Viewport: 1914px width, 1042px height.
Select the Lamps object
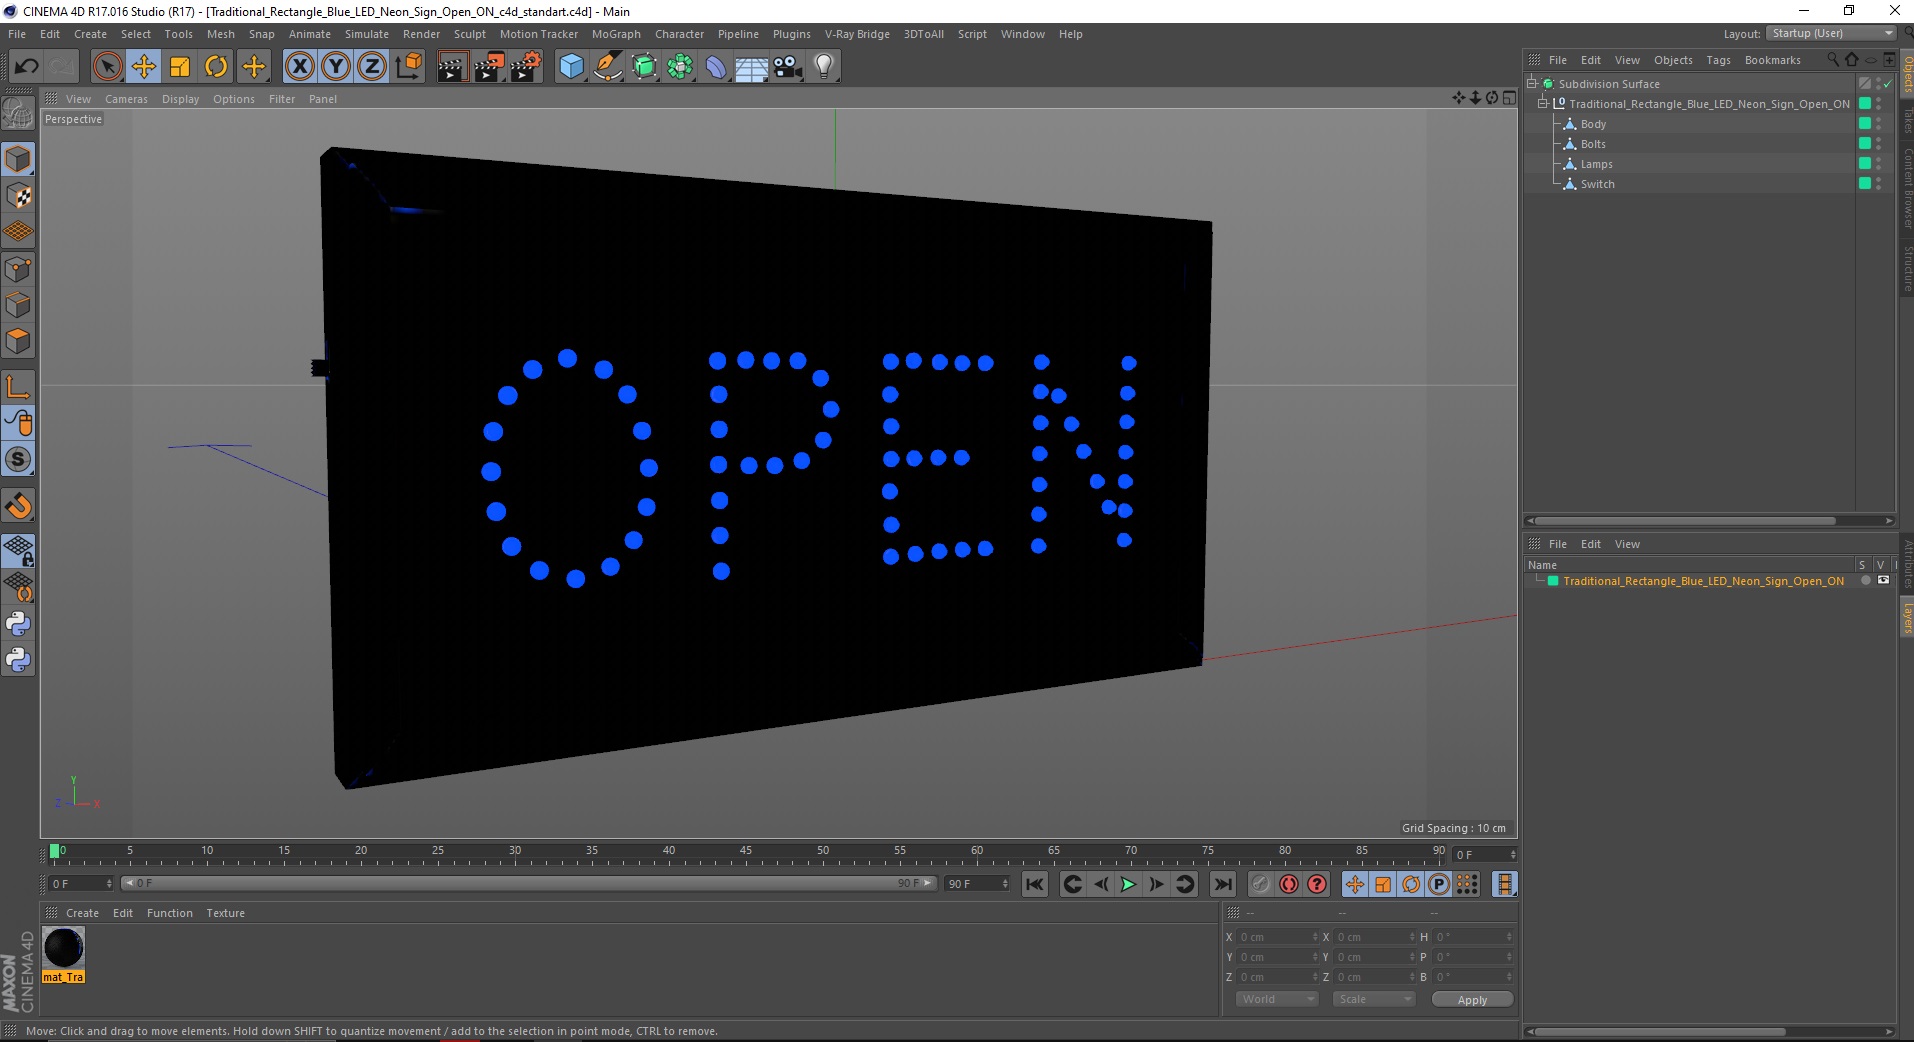[x=1596, y=164]
